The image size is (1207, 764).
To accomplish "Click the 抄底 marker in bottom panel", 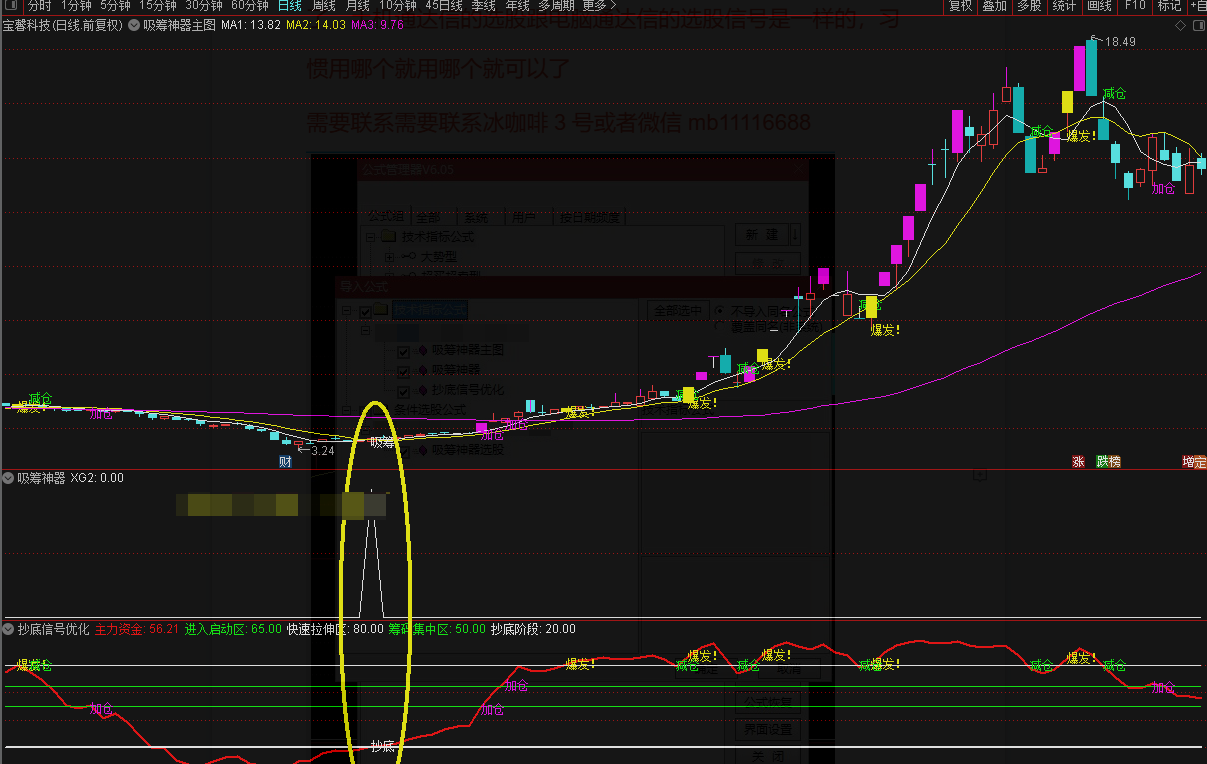I will click(383, 746).
